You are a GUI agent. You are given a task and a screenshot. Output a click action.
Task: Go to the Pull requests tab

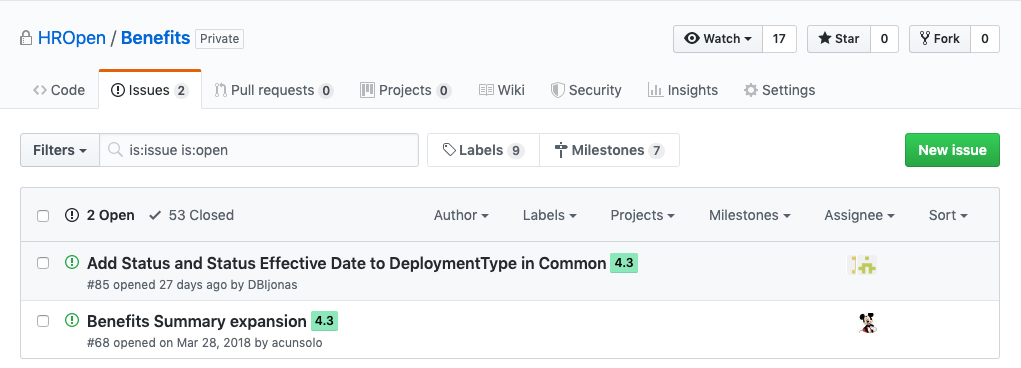click(x=274, y=90)
